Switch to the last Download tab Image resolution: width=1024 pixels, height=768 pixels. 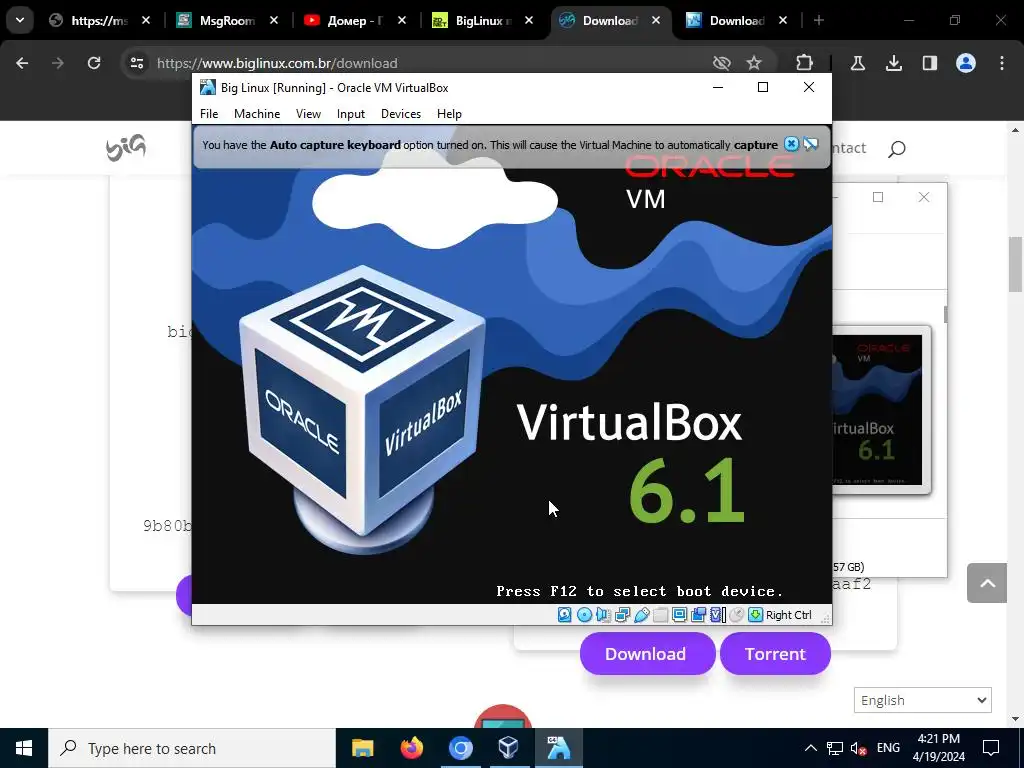coord(737,21)
